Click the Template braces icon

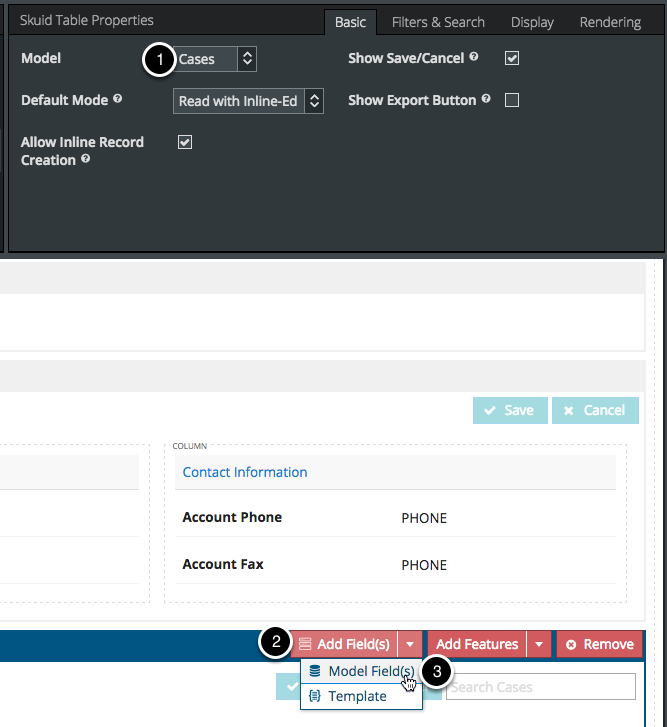315,696
